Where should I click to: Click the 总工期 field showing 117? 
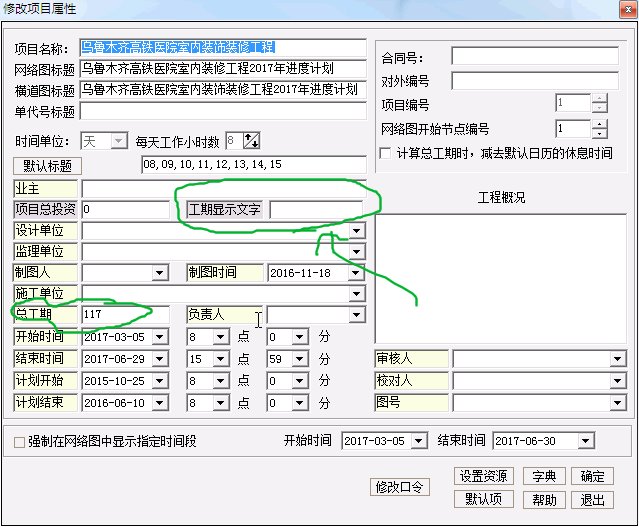(x=126, y=314)
